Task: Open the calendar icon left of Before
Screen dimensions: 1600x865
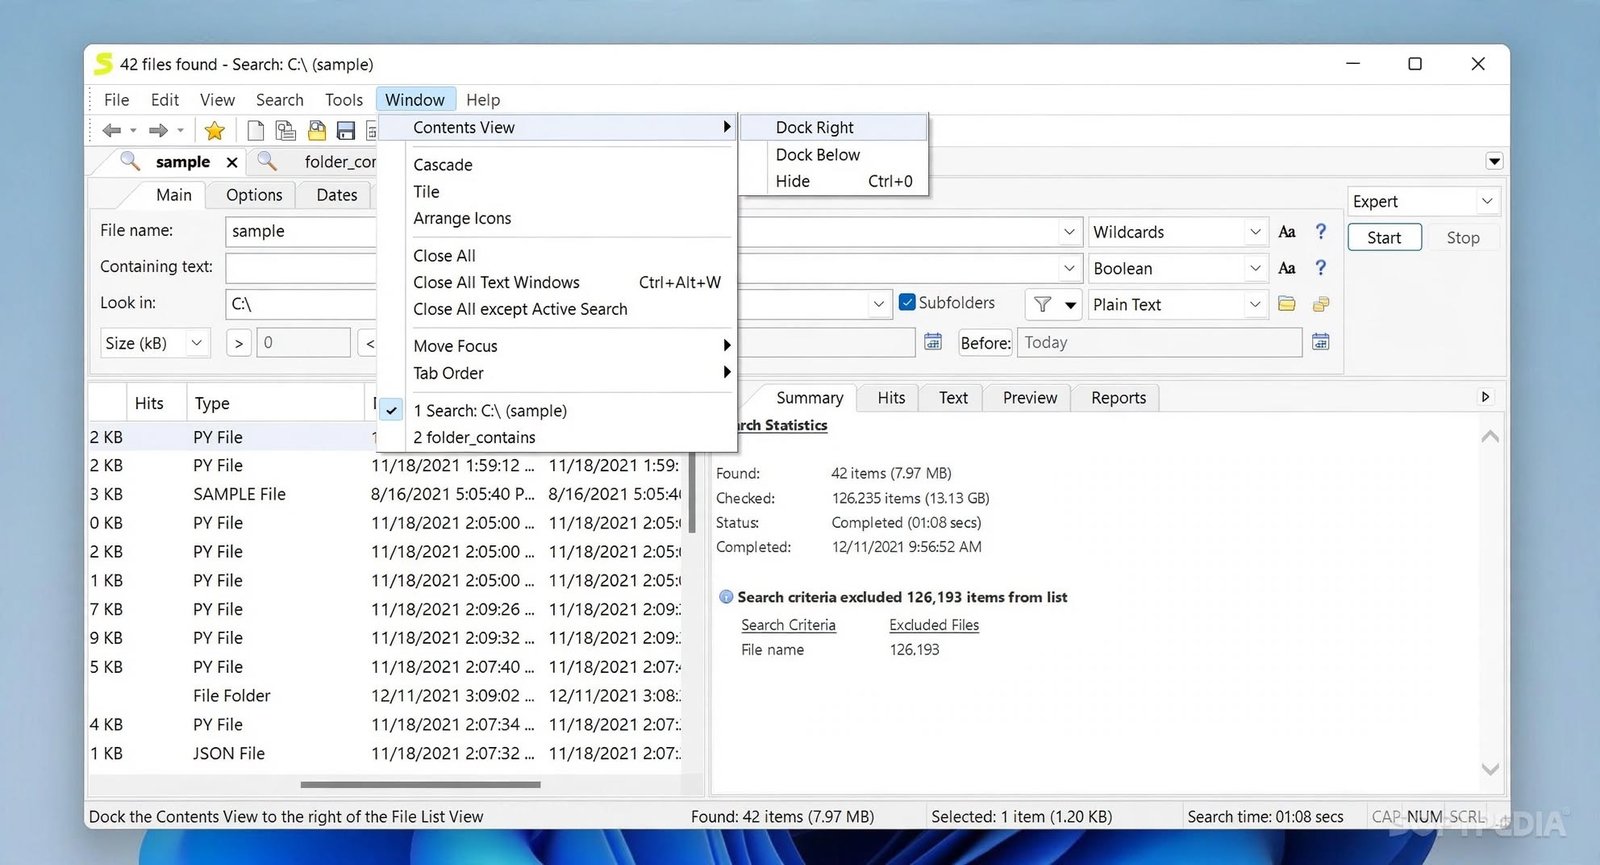Action: (933, 342)
